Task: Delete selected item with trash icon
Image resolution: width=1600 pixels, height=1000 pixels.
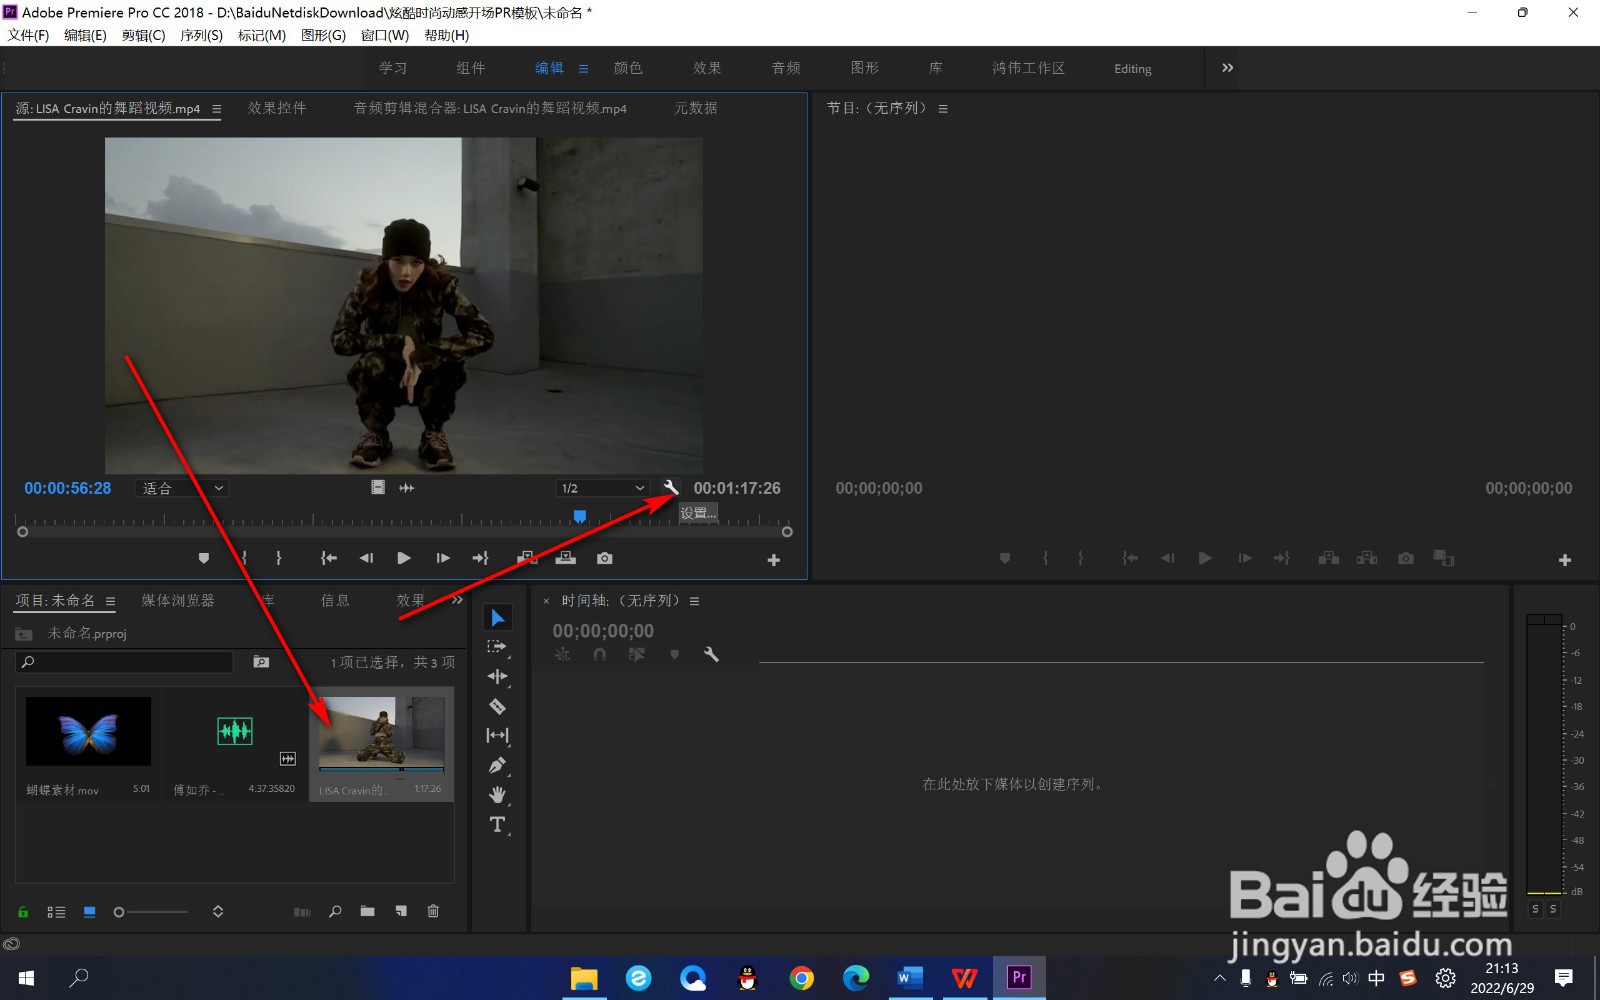Action: (433, 911)
